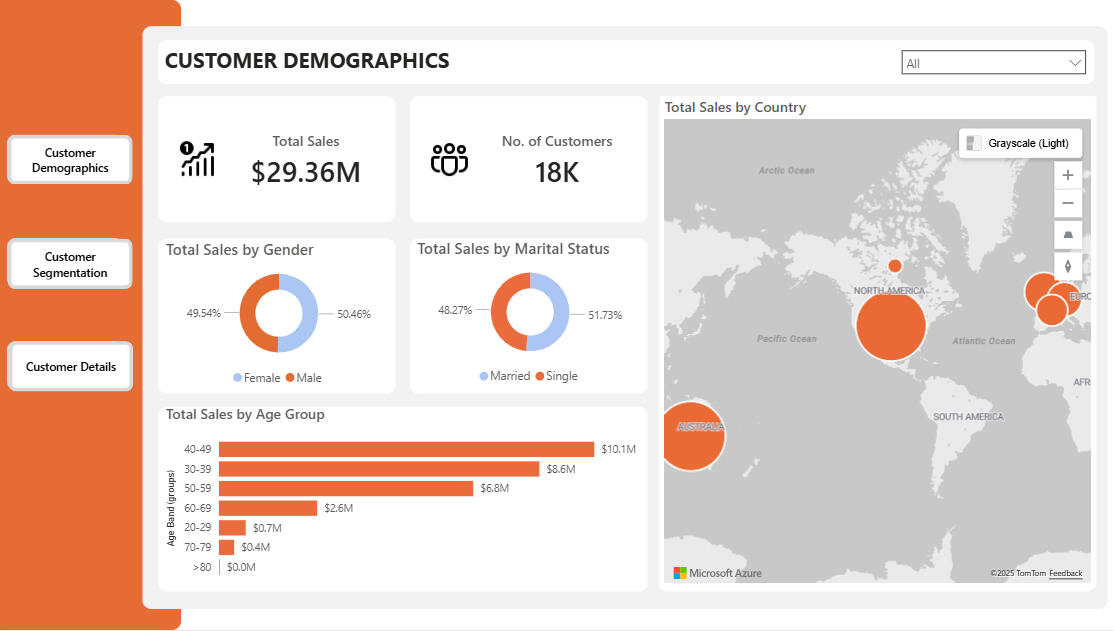
Task: Select the 40-49 age group bar
Action: (x=405, y=450)
